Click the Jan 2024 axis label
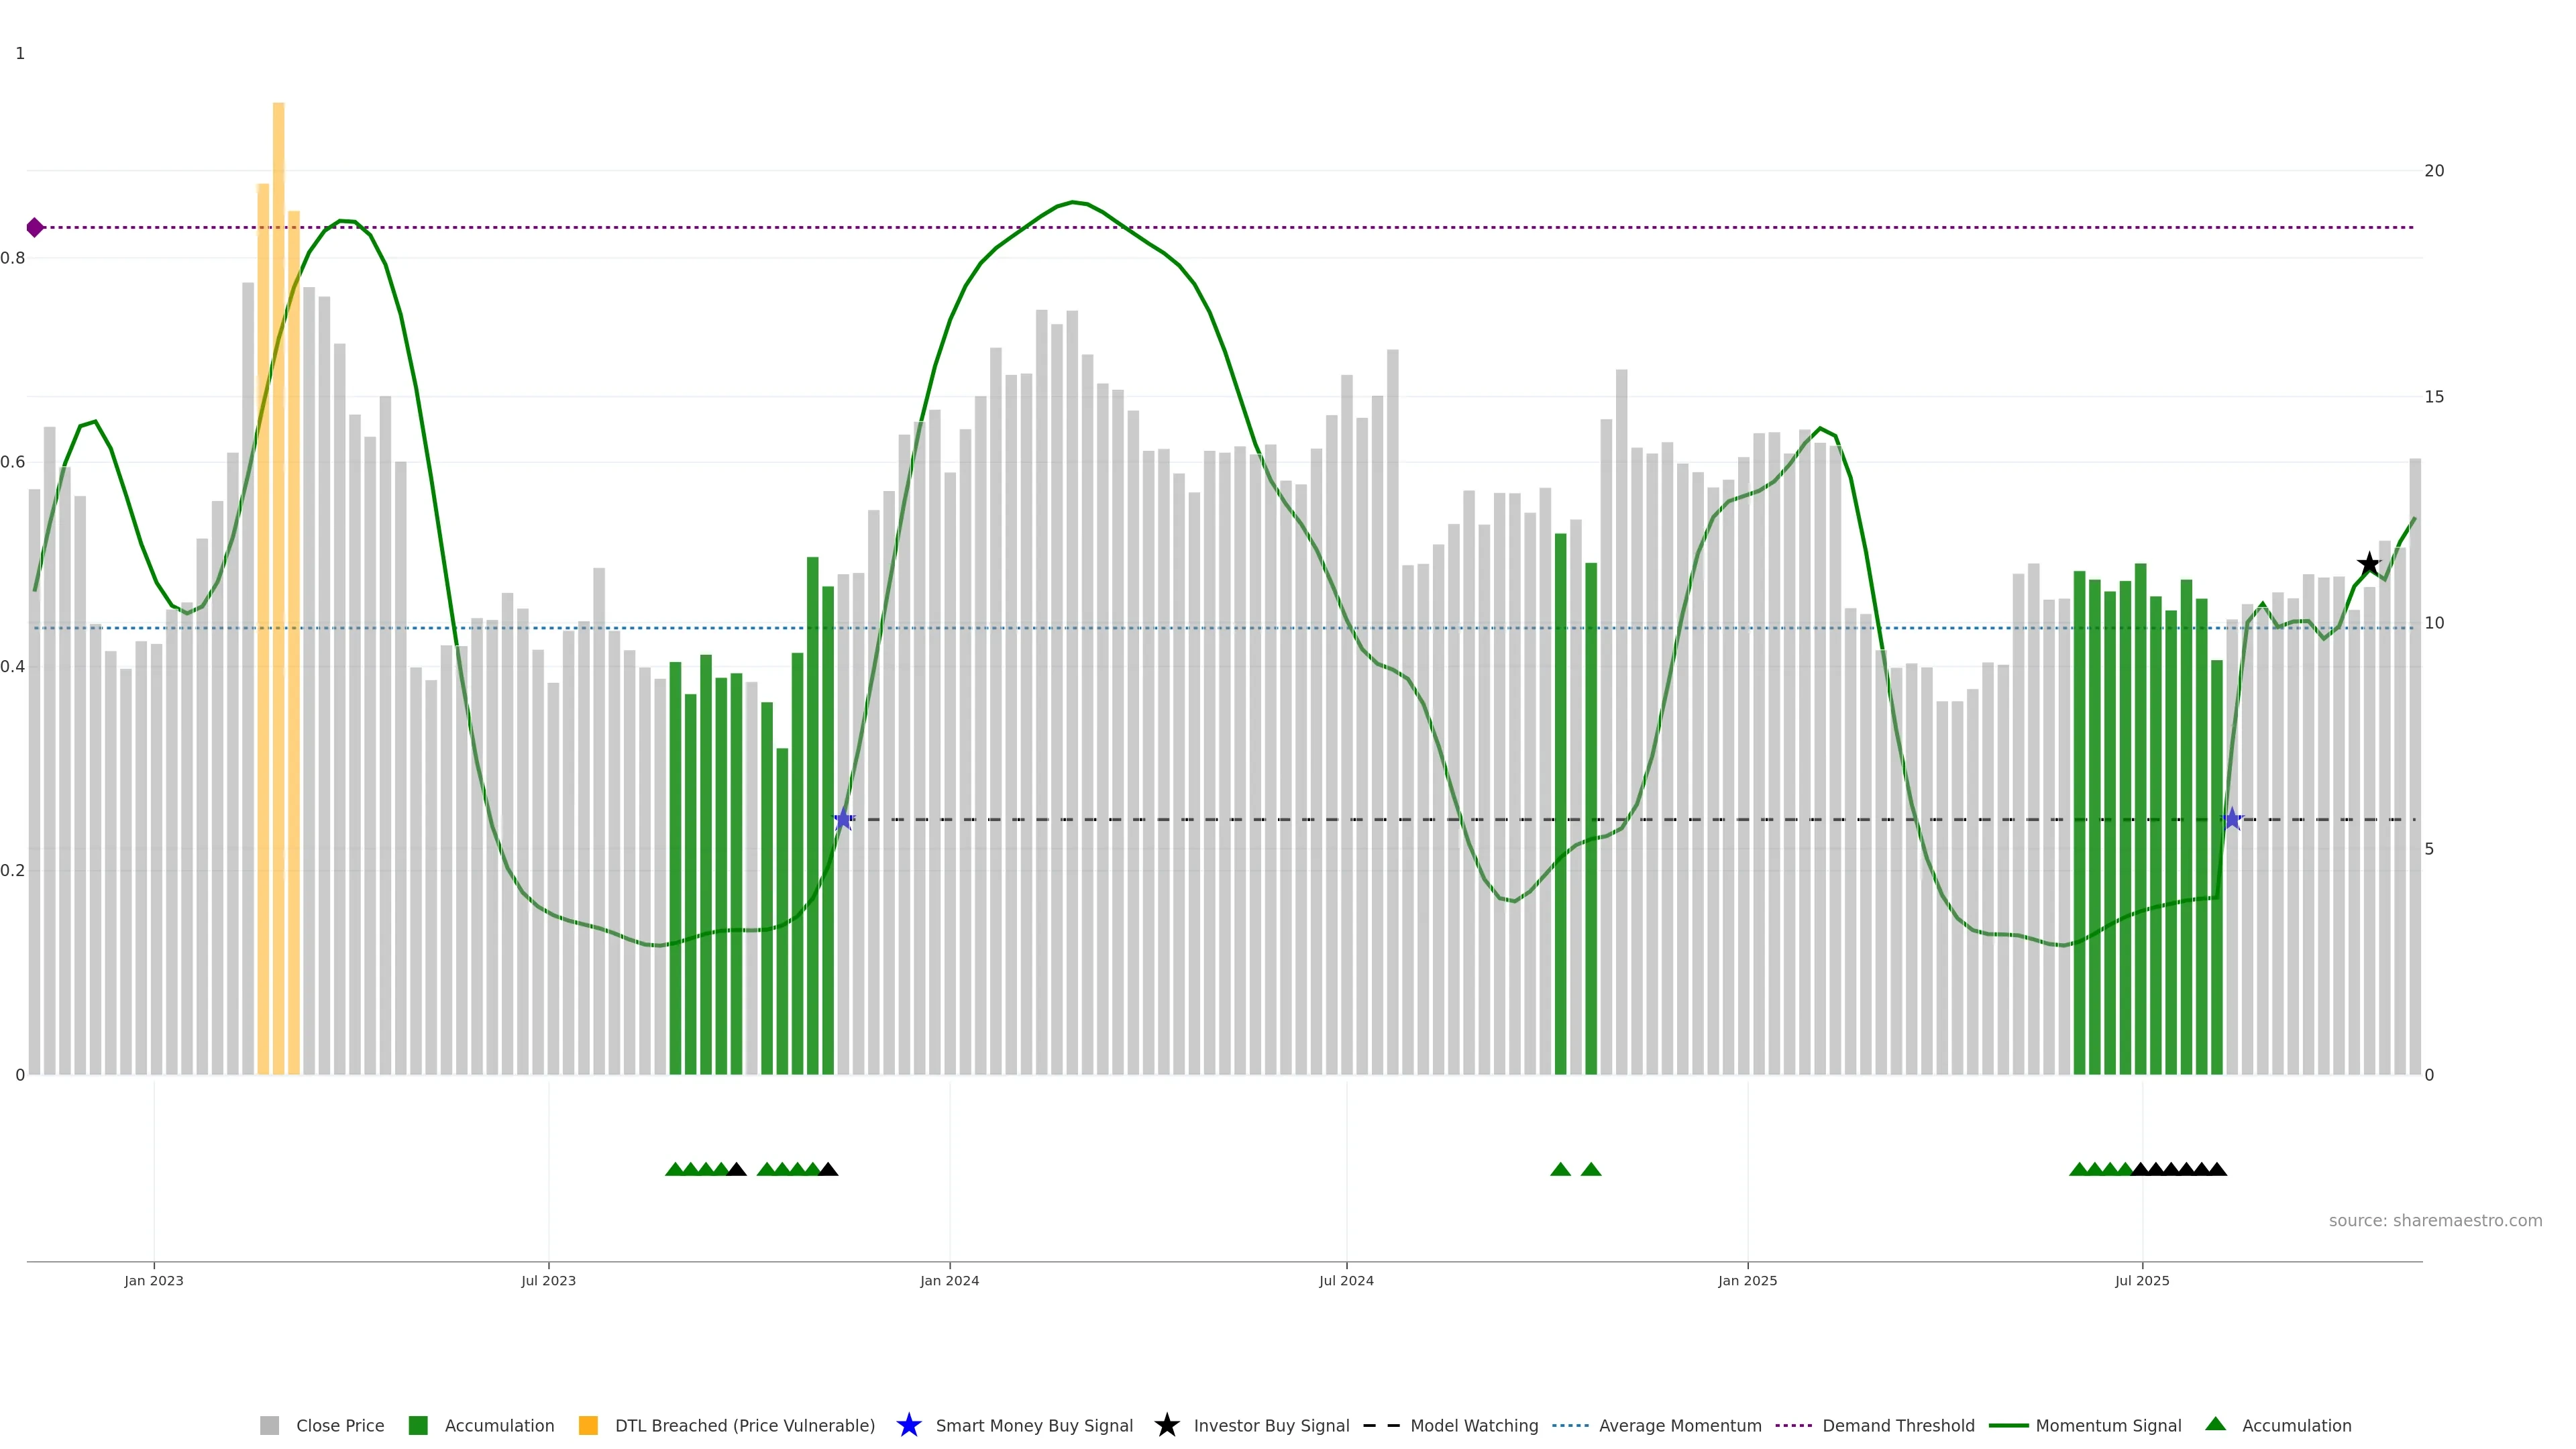The image size is (2576, 1449). click(x=949, y=1281)
